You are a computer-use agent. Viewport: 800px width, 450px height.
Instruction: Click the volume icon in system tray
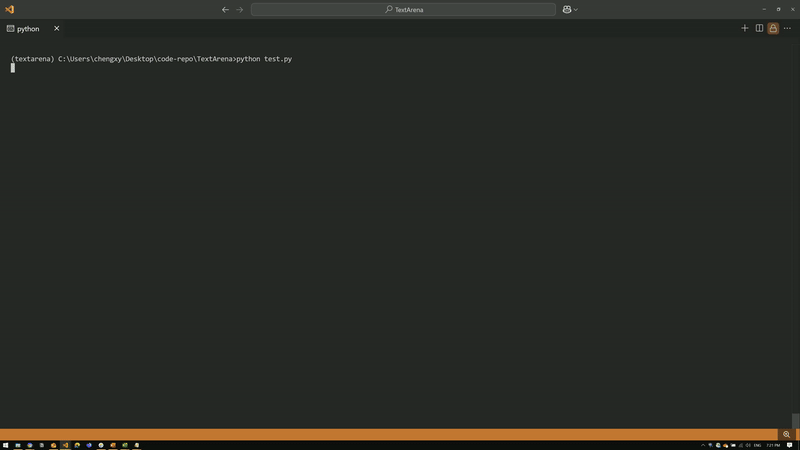(747, 445)
